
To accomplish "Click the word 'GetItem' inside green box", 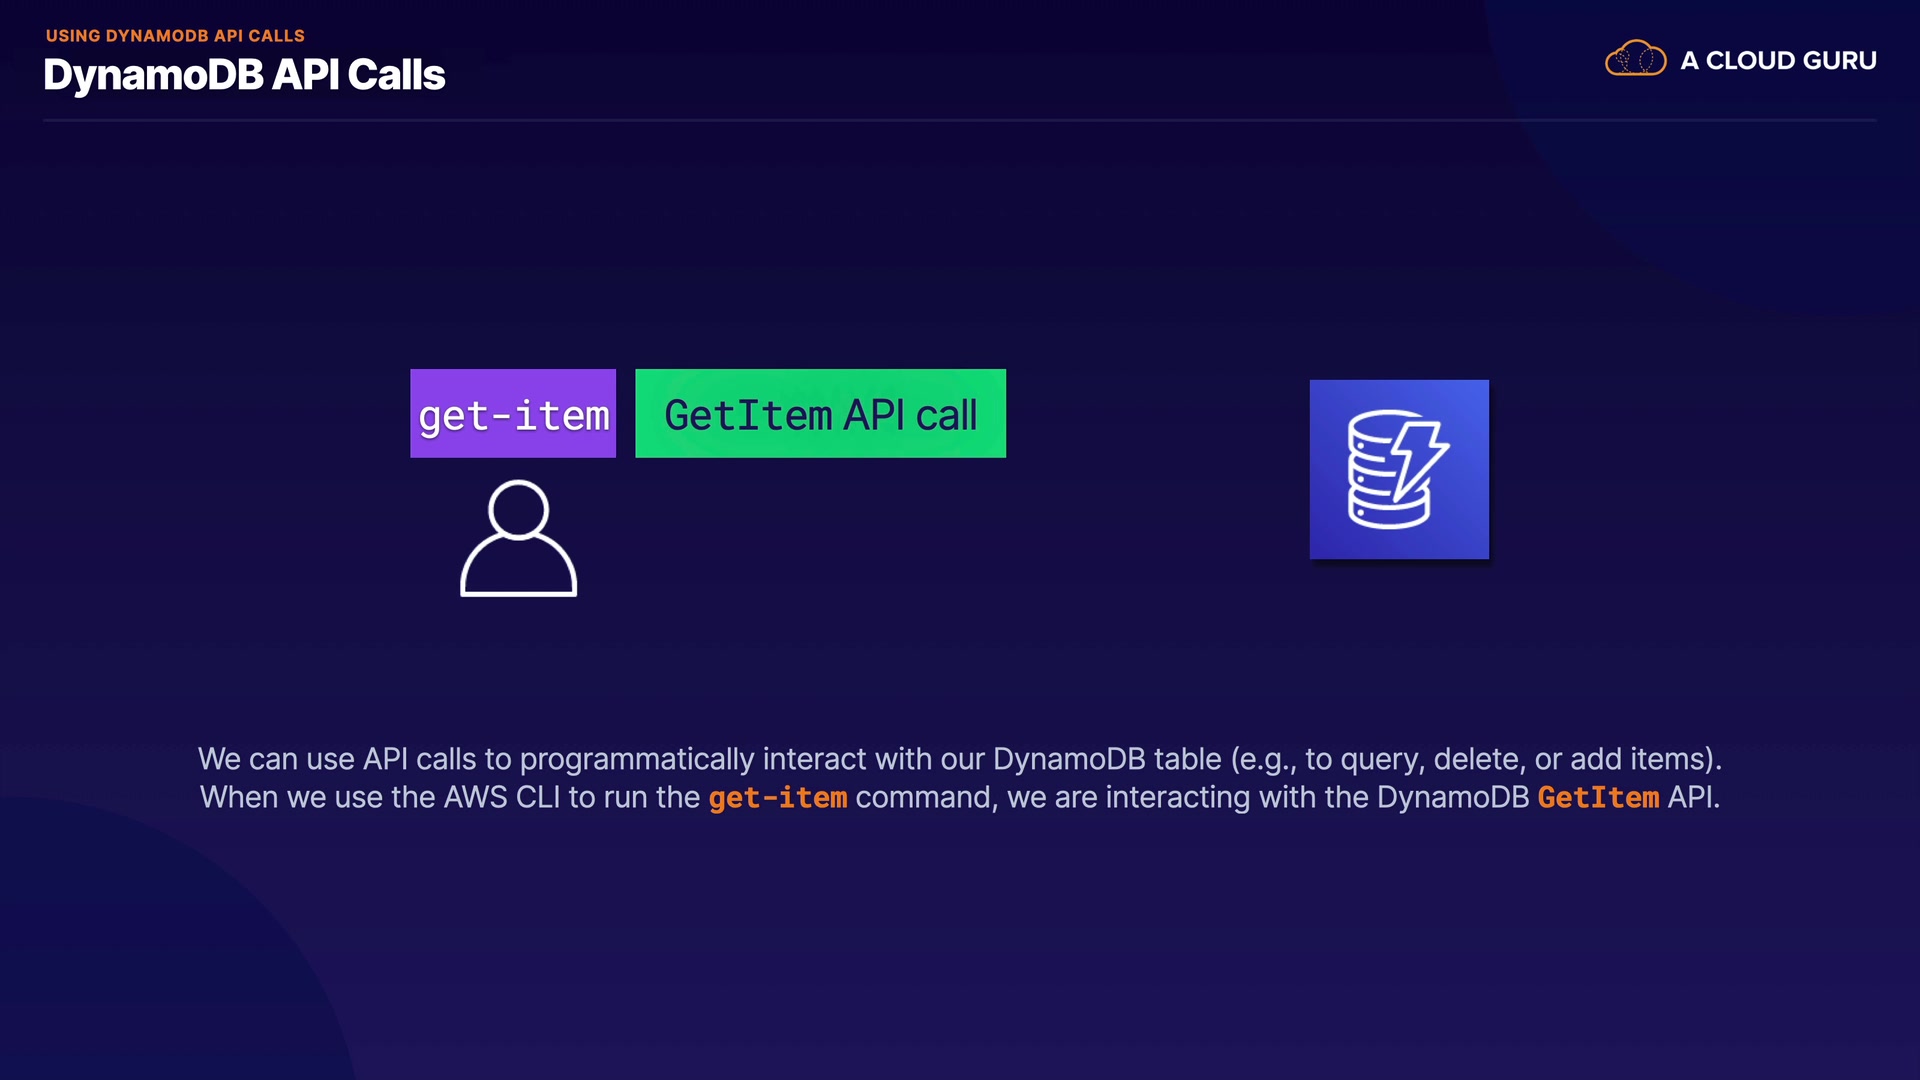I will pyautogui.click(x=748, y=415).
